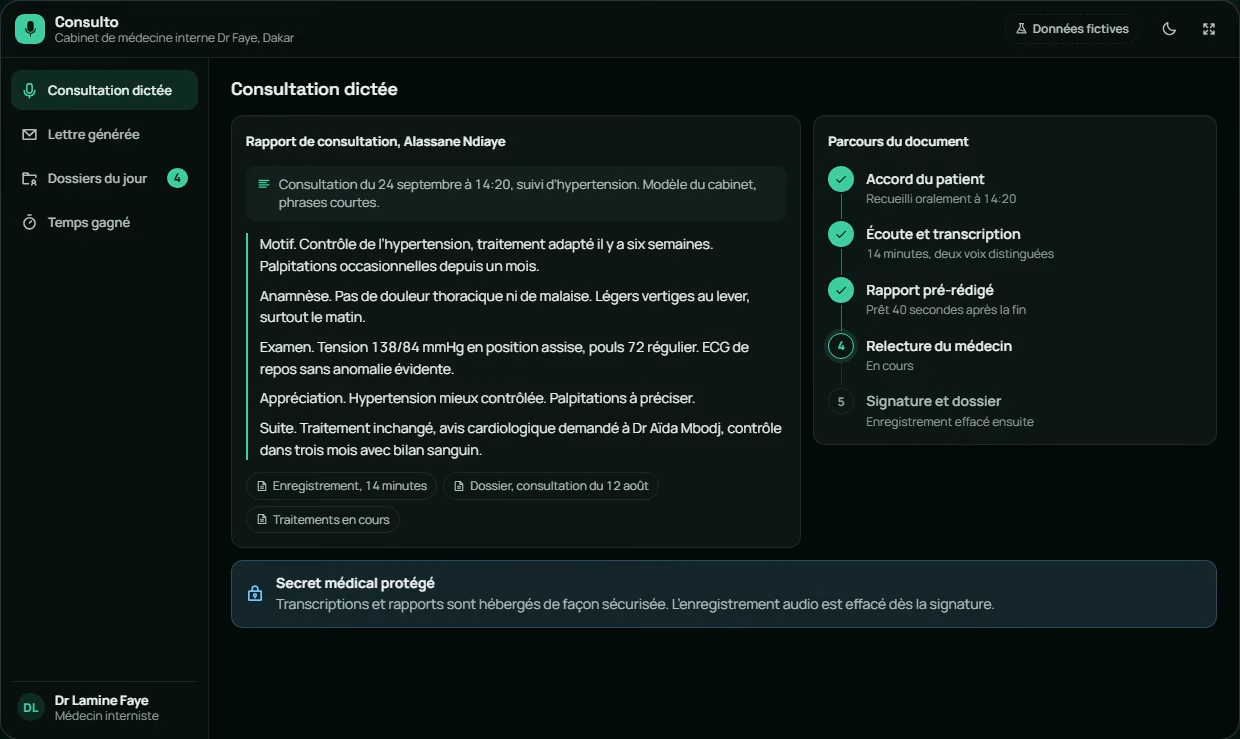Click the Rapport pré-rédigé checkmark icon

pyautogui.click(x=841, y=290)
